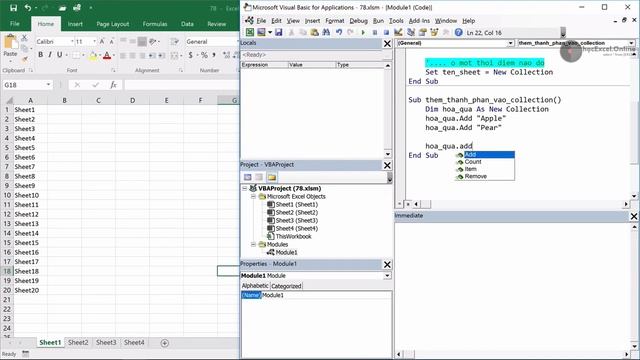Click View Microsoft Excel icon in VBA toolbar
The height and width of the screenshot is (360, 640).
pyautogui.click(x=250, y=32)
